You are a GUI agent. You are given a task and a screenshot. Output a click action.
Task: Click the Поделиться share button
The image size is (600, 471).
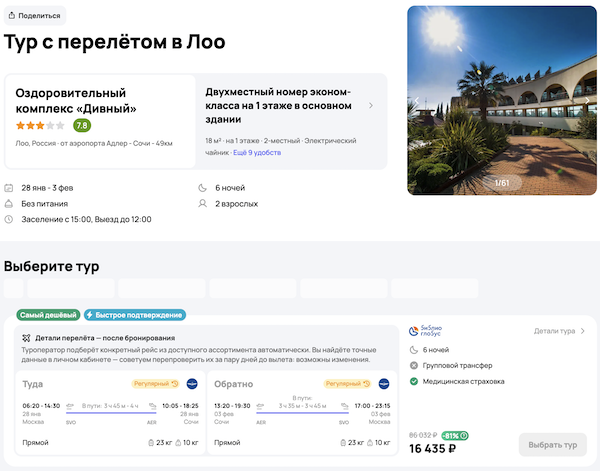tap(34, 16)
